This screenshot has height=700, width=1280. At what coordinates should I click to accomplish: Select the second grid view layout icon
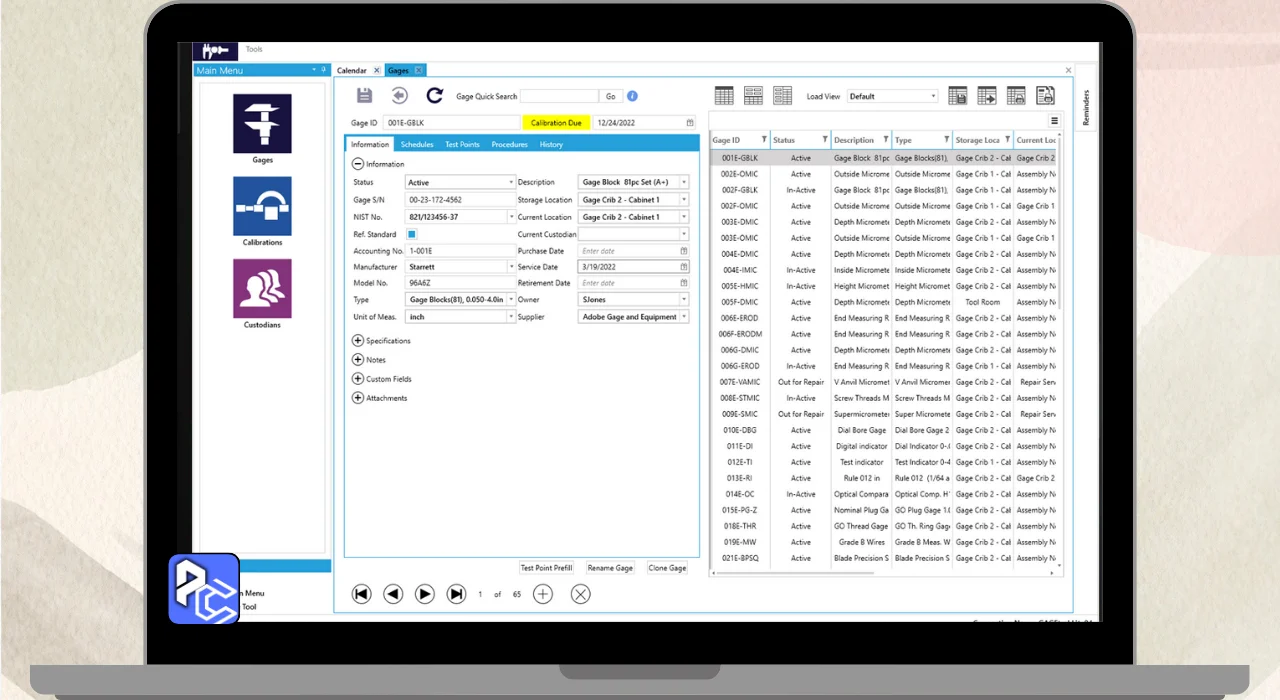coord(753,96)
